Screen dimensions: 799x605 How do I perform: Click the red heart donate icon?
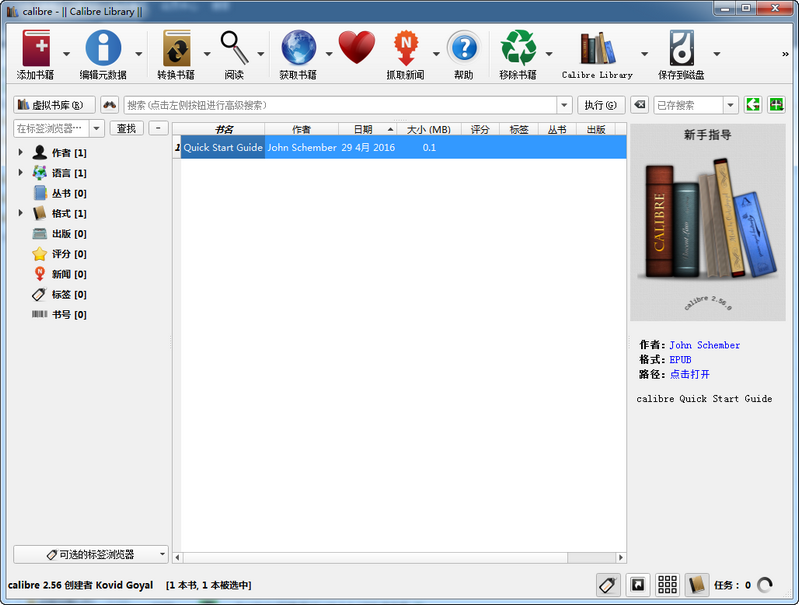click(x=356, y=48)
